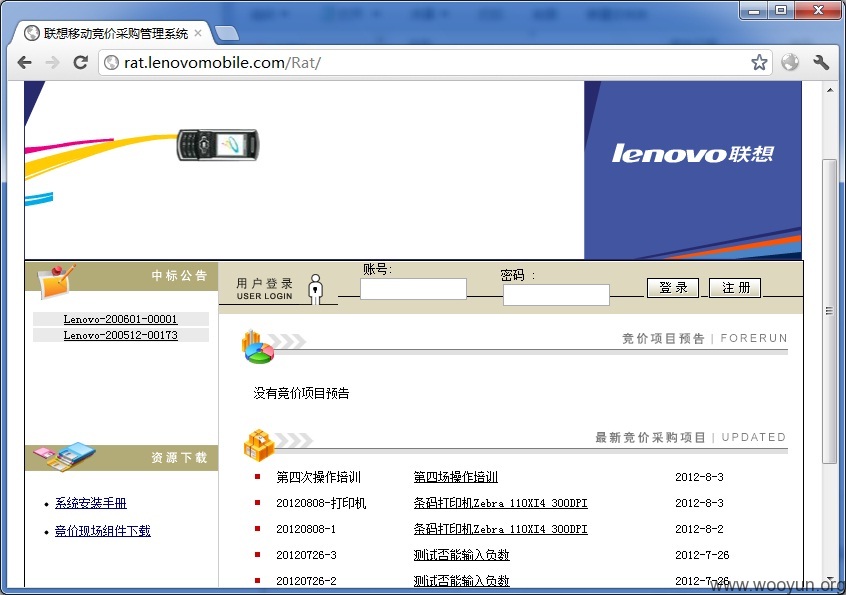Click the vertical scrollbar thumb
The image size is (846, 595).
click(830, 311)
